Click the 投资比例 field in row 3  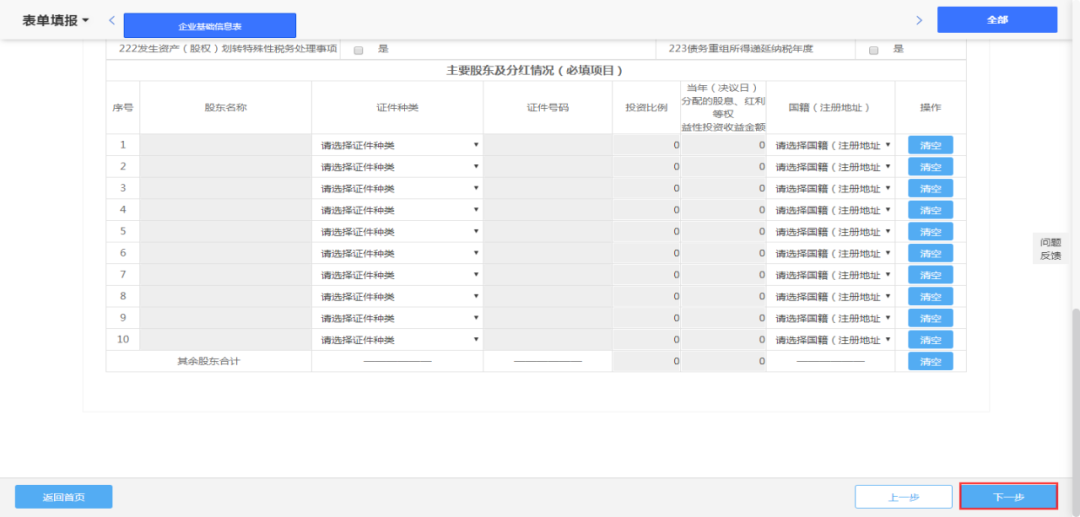(x=646, y=188)
